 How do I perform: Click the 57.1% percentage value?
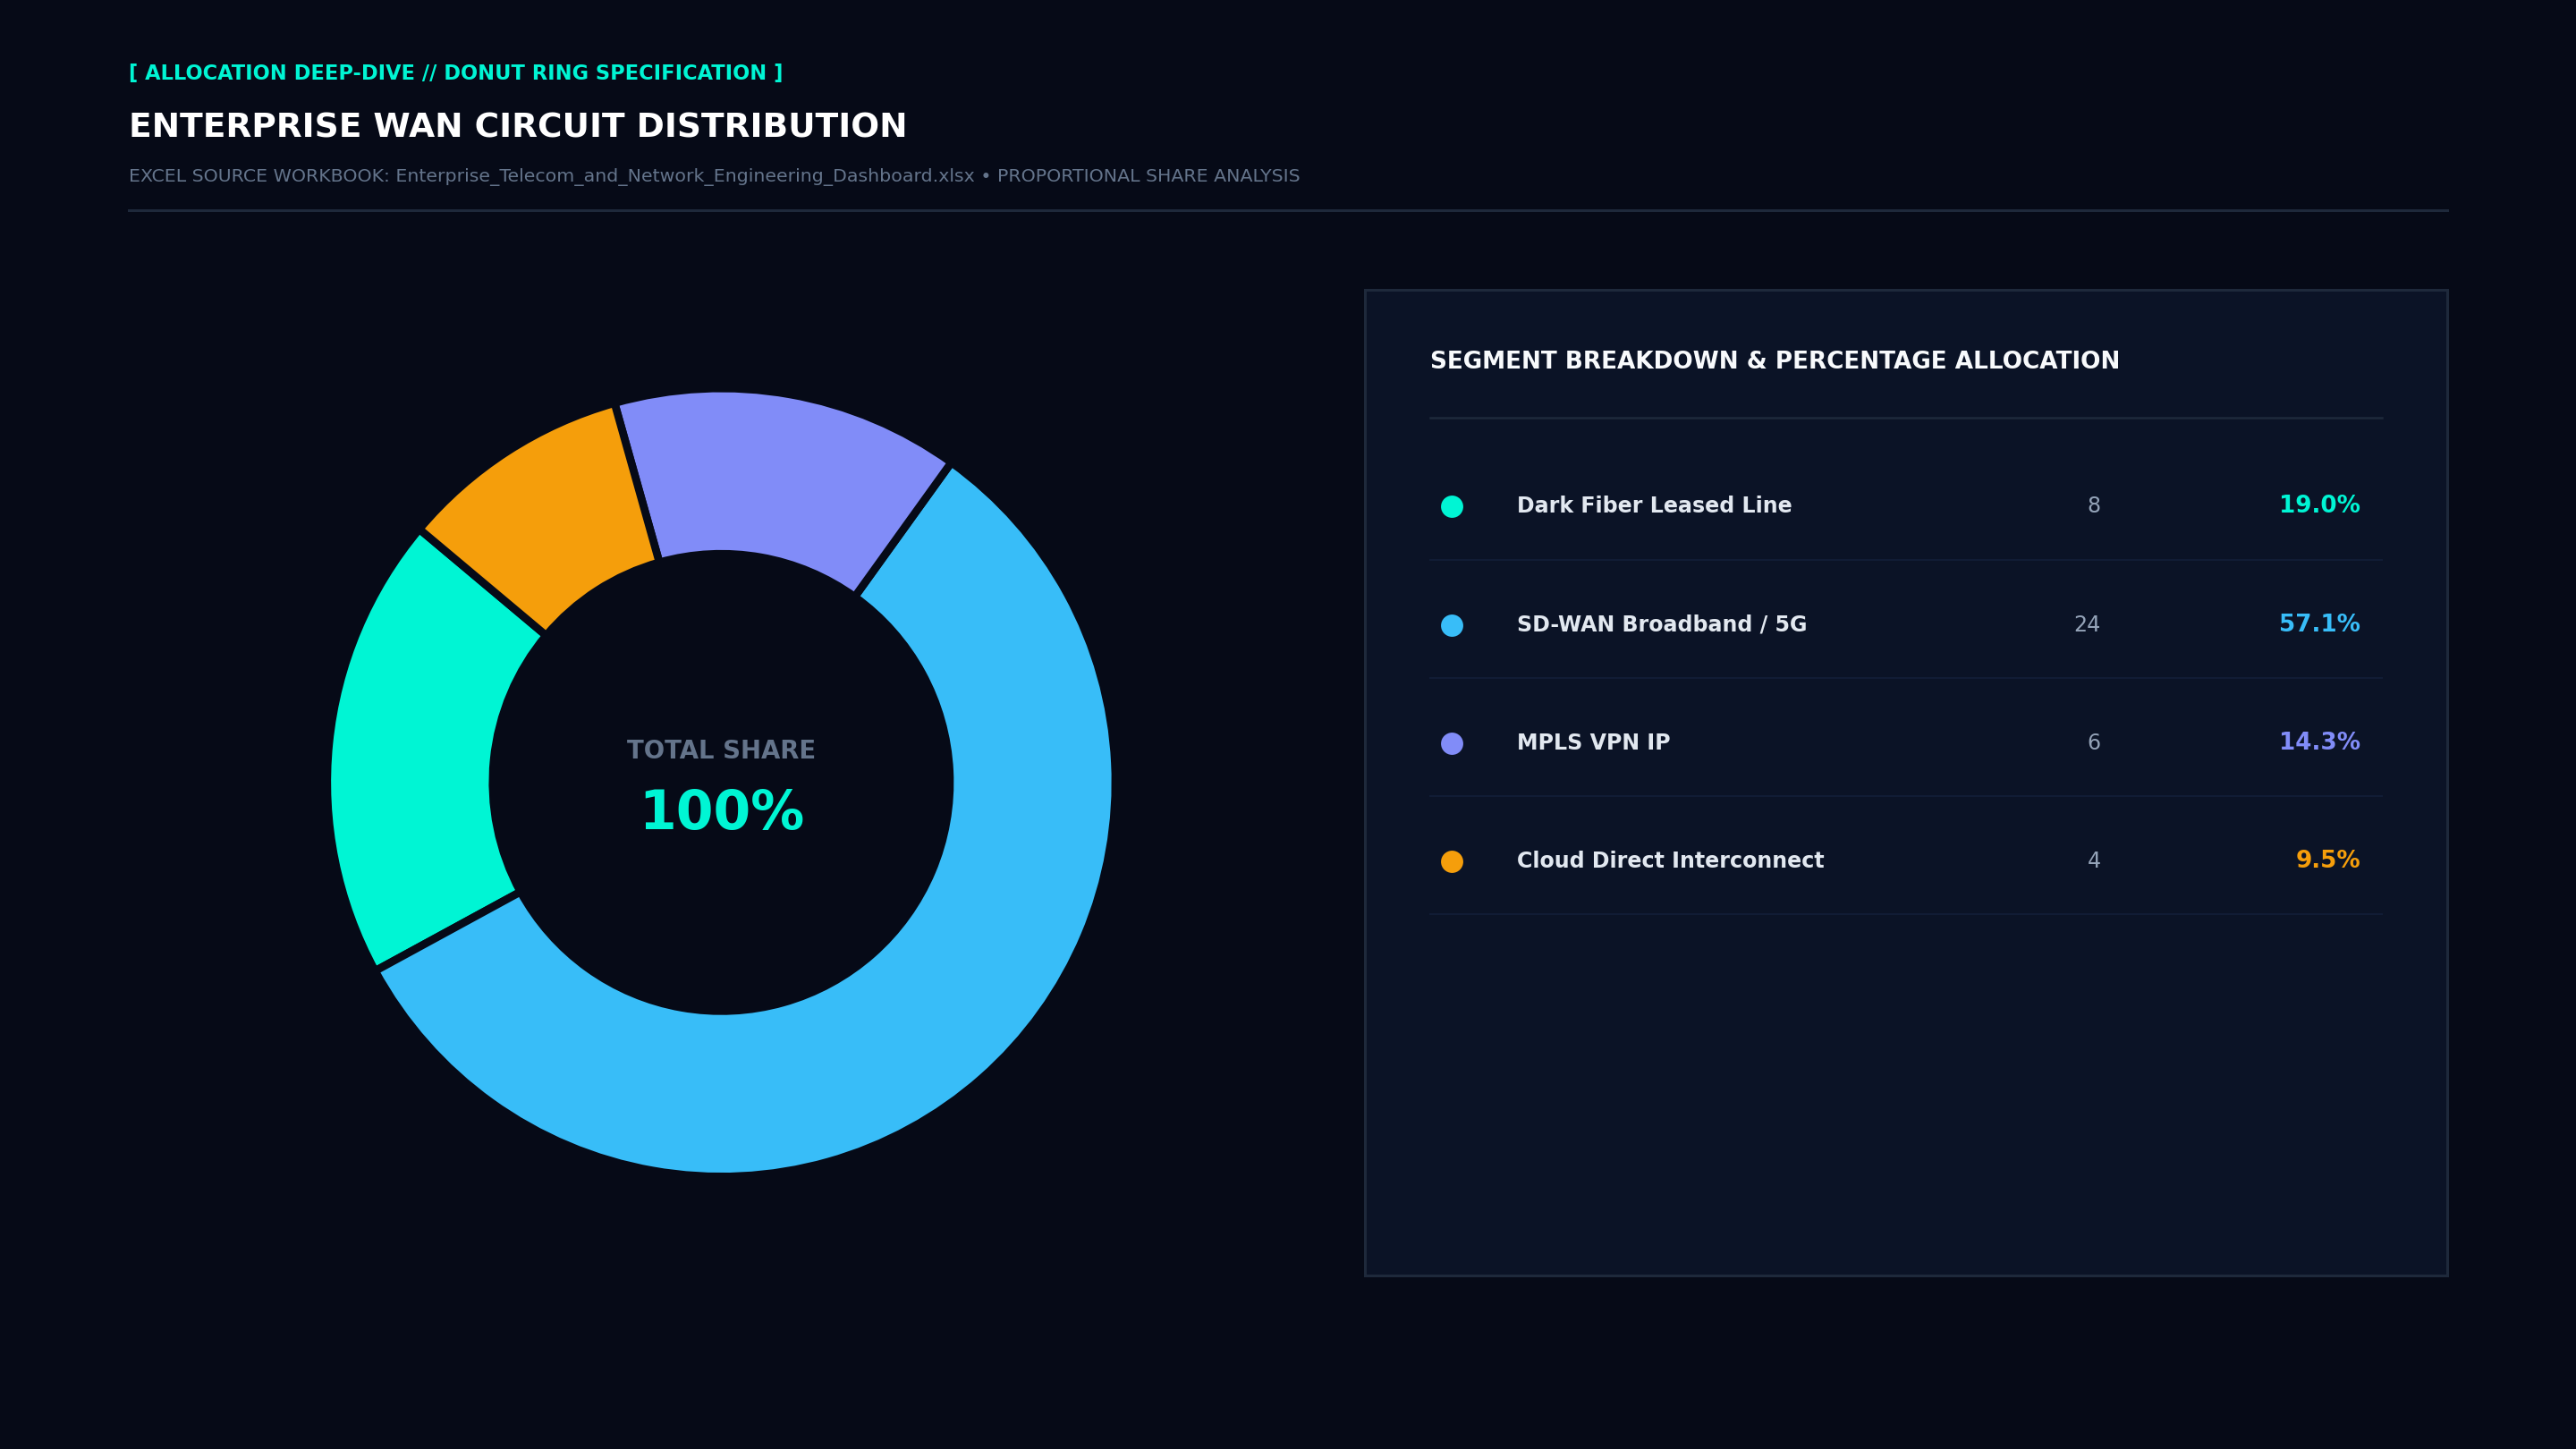point(2319,624)
